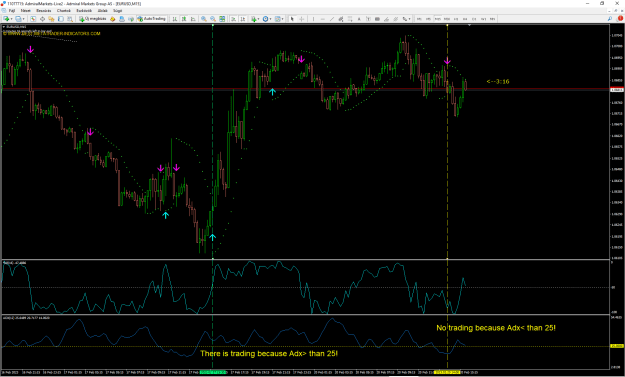
Task: Switch timeframe to MN
Action: pyautogui.click(x=493, y=19)
